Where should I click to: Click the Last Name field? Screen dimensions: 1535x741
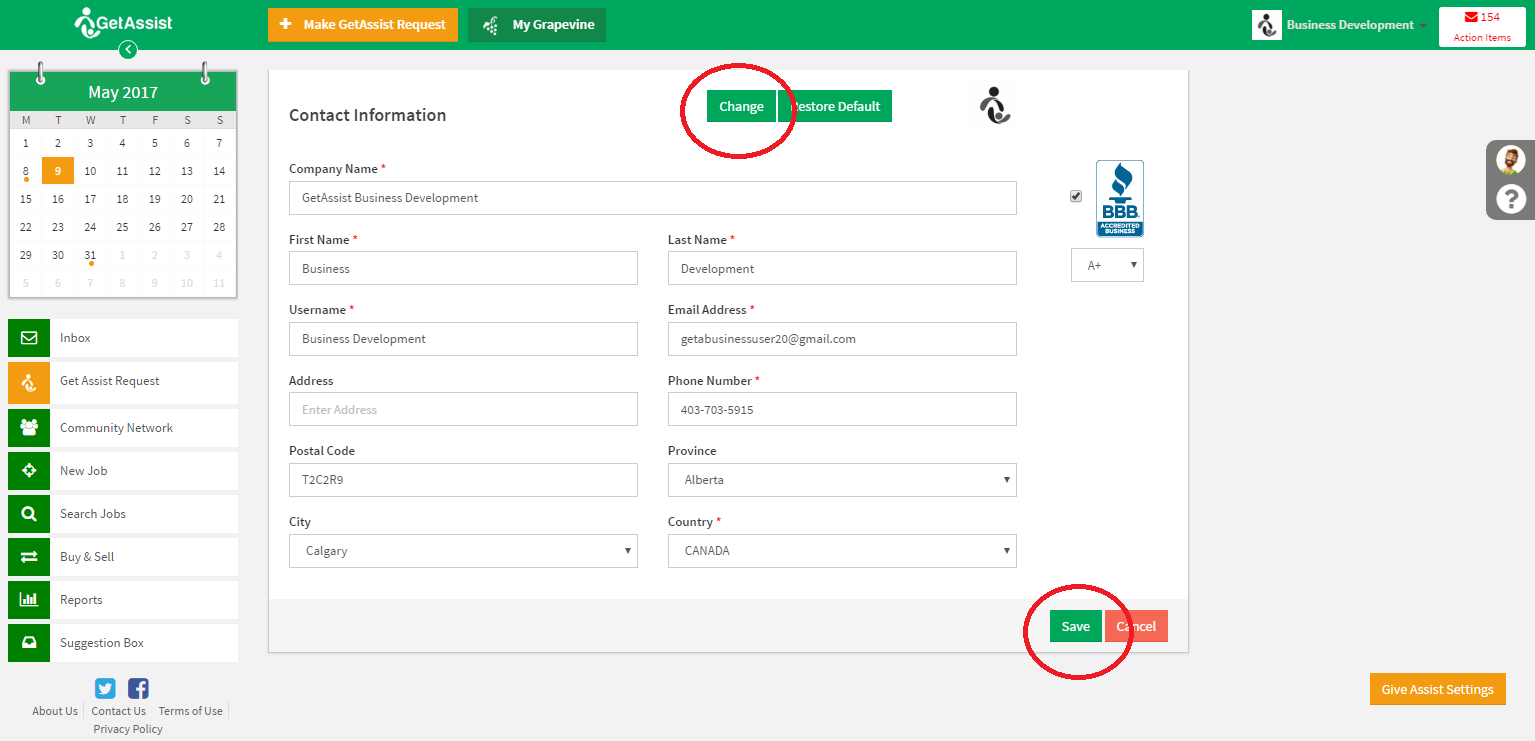(x=842, y=268)
